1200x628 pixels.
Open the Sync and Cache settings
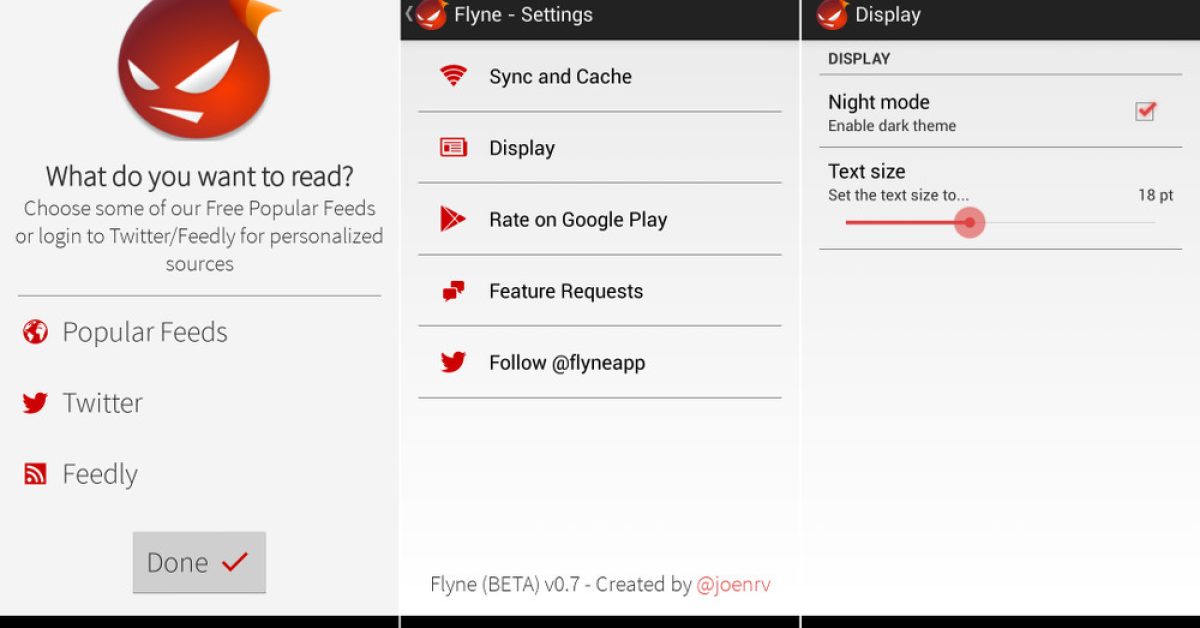pos(560,77)
